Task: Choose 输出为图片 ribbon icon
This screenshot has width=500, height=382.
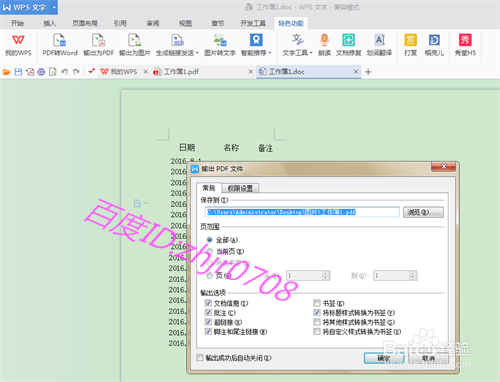Action: tap(135, 45)
